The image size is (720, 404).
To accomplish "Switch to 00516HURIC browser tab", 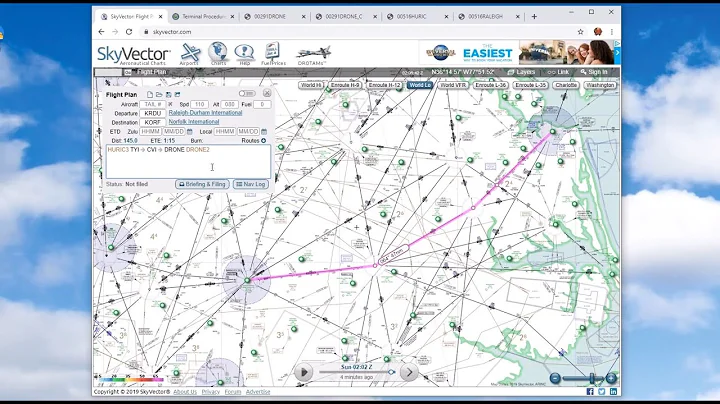I will tap(415, 17).
